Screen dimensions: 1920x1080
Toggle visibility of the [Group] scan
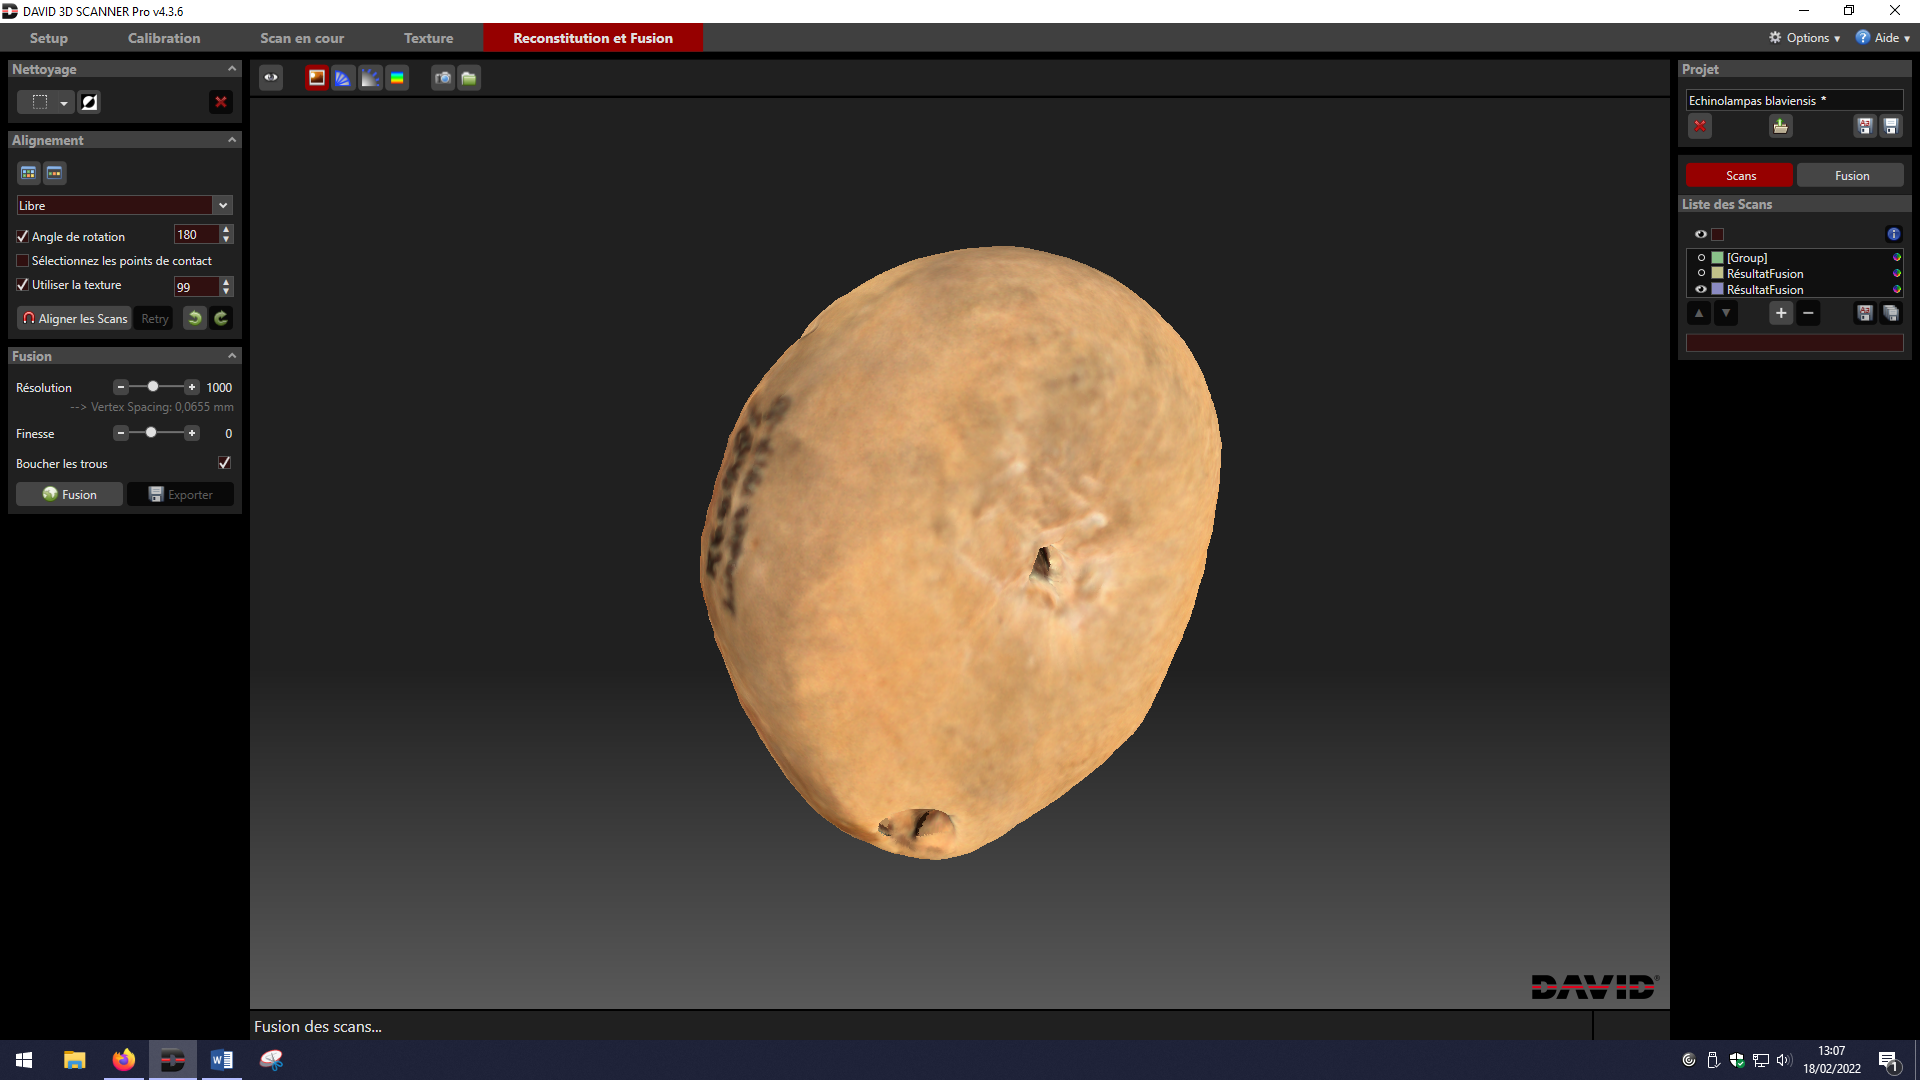click(1701, 258)
